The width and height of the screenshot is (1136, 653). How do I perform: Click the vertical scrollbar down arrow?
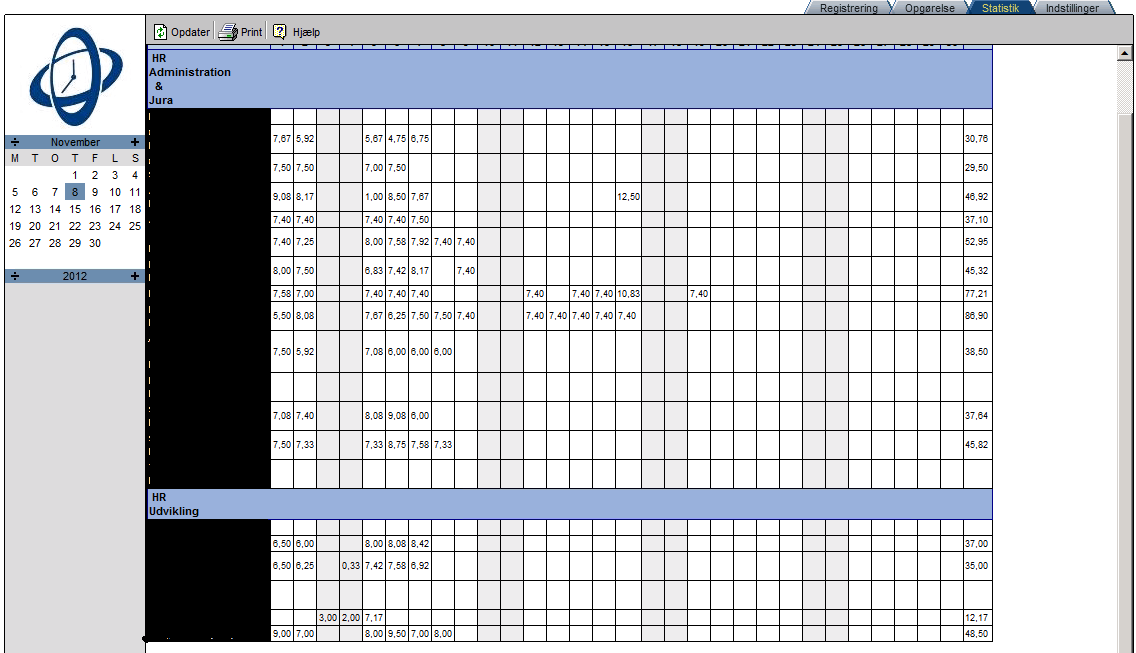[x=1124, y=645]
